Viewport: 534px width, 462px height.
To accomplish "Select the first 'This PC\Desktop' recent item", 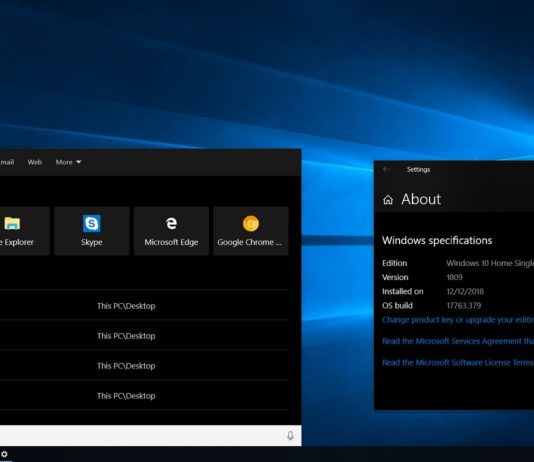I will point(144,306).
